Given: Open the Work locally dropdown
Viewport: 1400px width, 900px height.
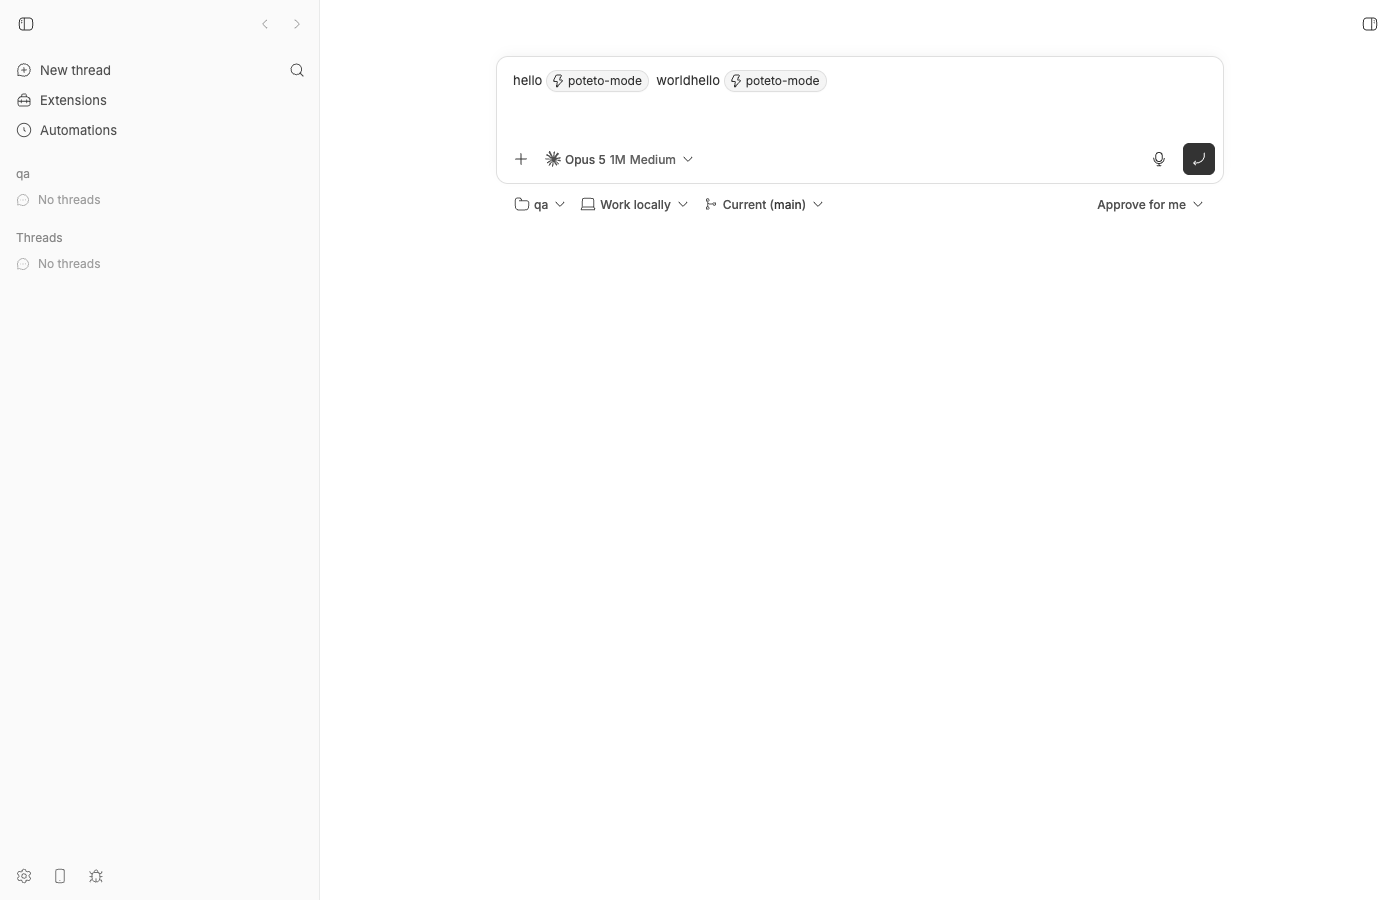Looking at the screenshot, I should (635, 204).
